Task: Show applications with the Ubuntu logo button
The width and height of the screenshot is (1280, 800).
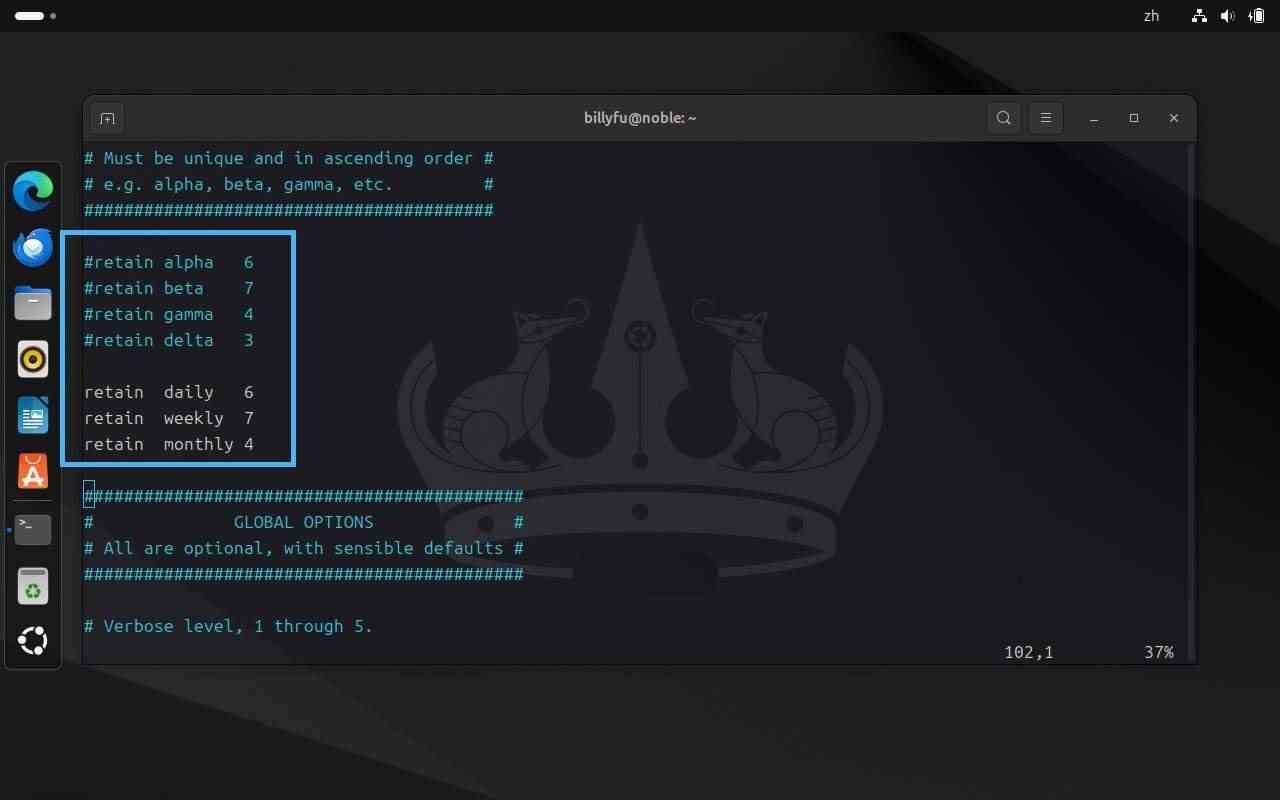Action: [x=33, y=641]
